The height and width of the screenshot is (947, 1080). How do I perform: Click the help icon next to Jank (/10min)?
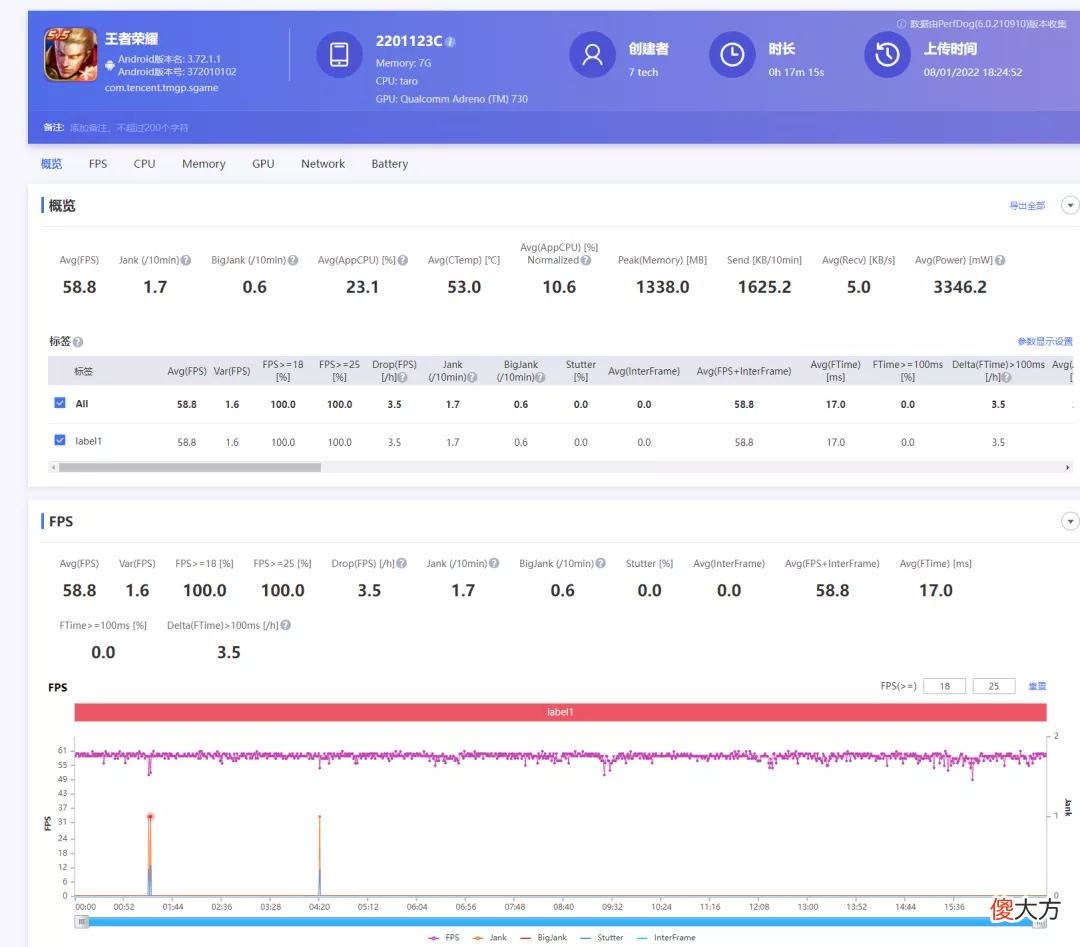pyautogui.click(x=186, y=260)
